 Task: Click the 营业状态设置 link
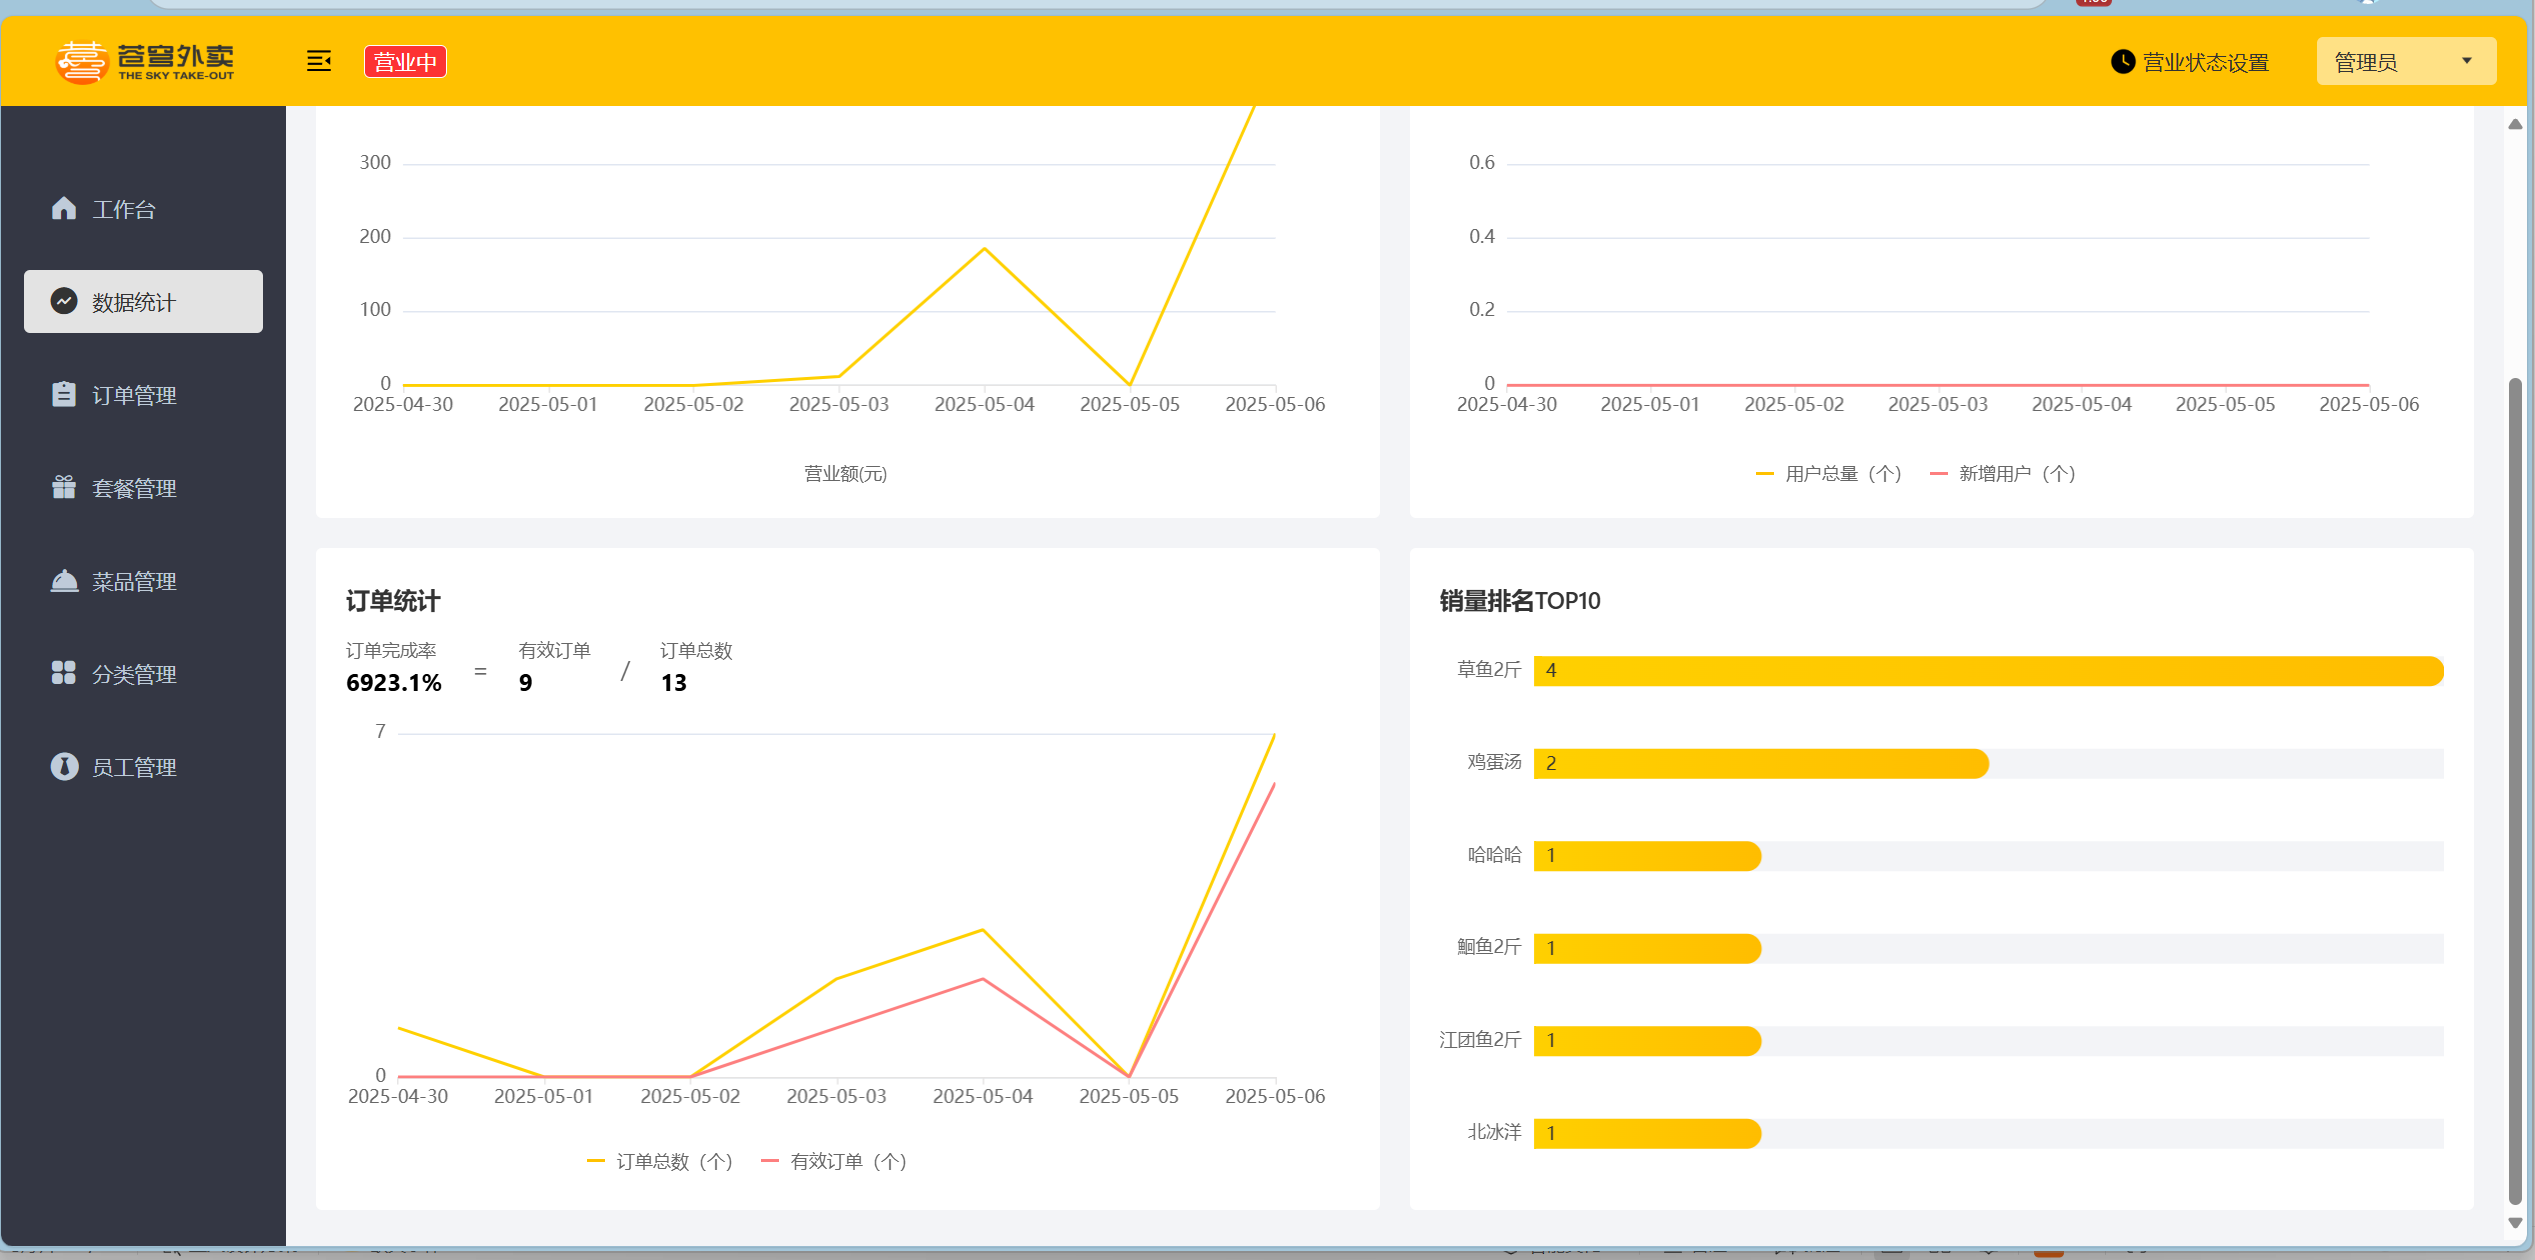pos(2205,63)
